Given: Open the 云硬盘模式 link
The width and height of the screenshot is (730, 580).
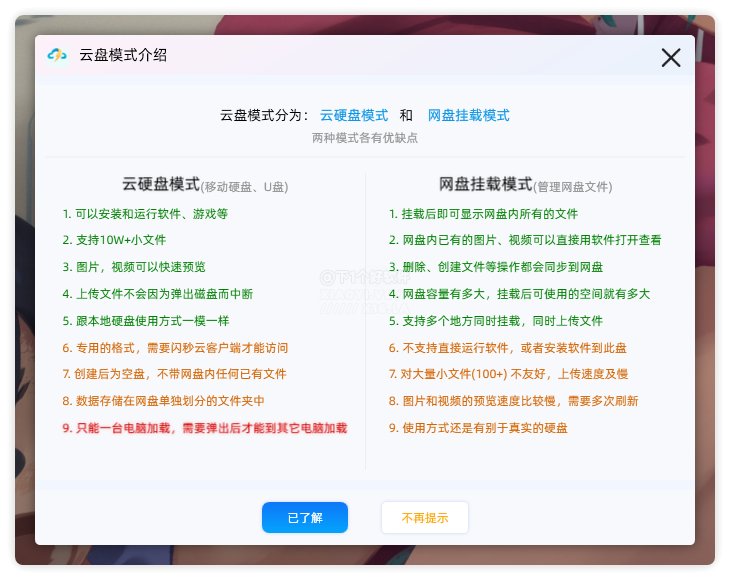Looking at the screenshot, I should pyautogui.click(x=354, y=115).
